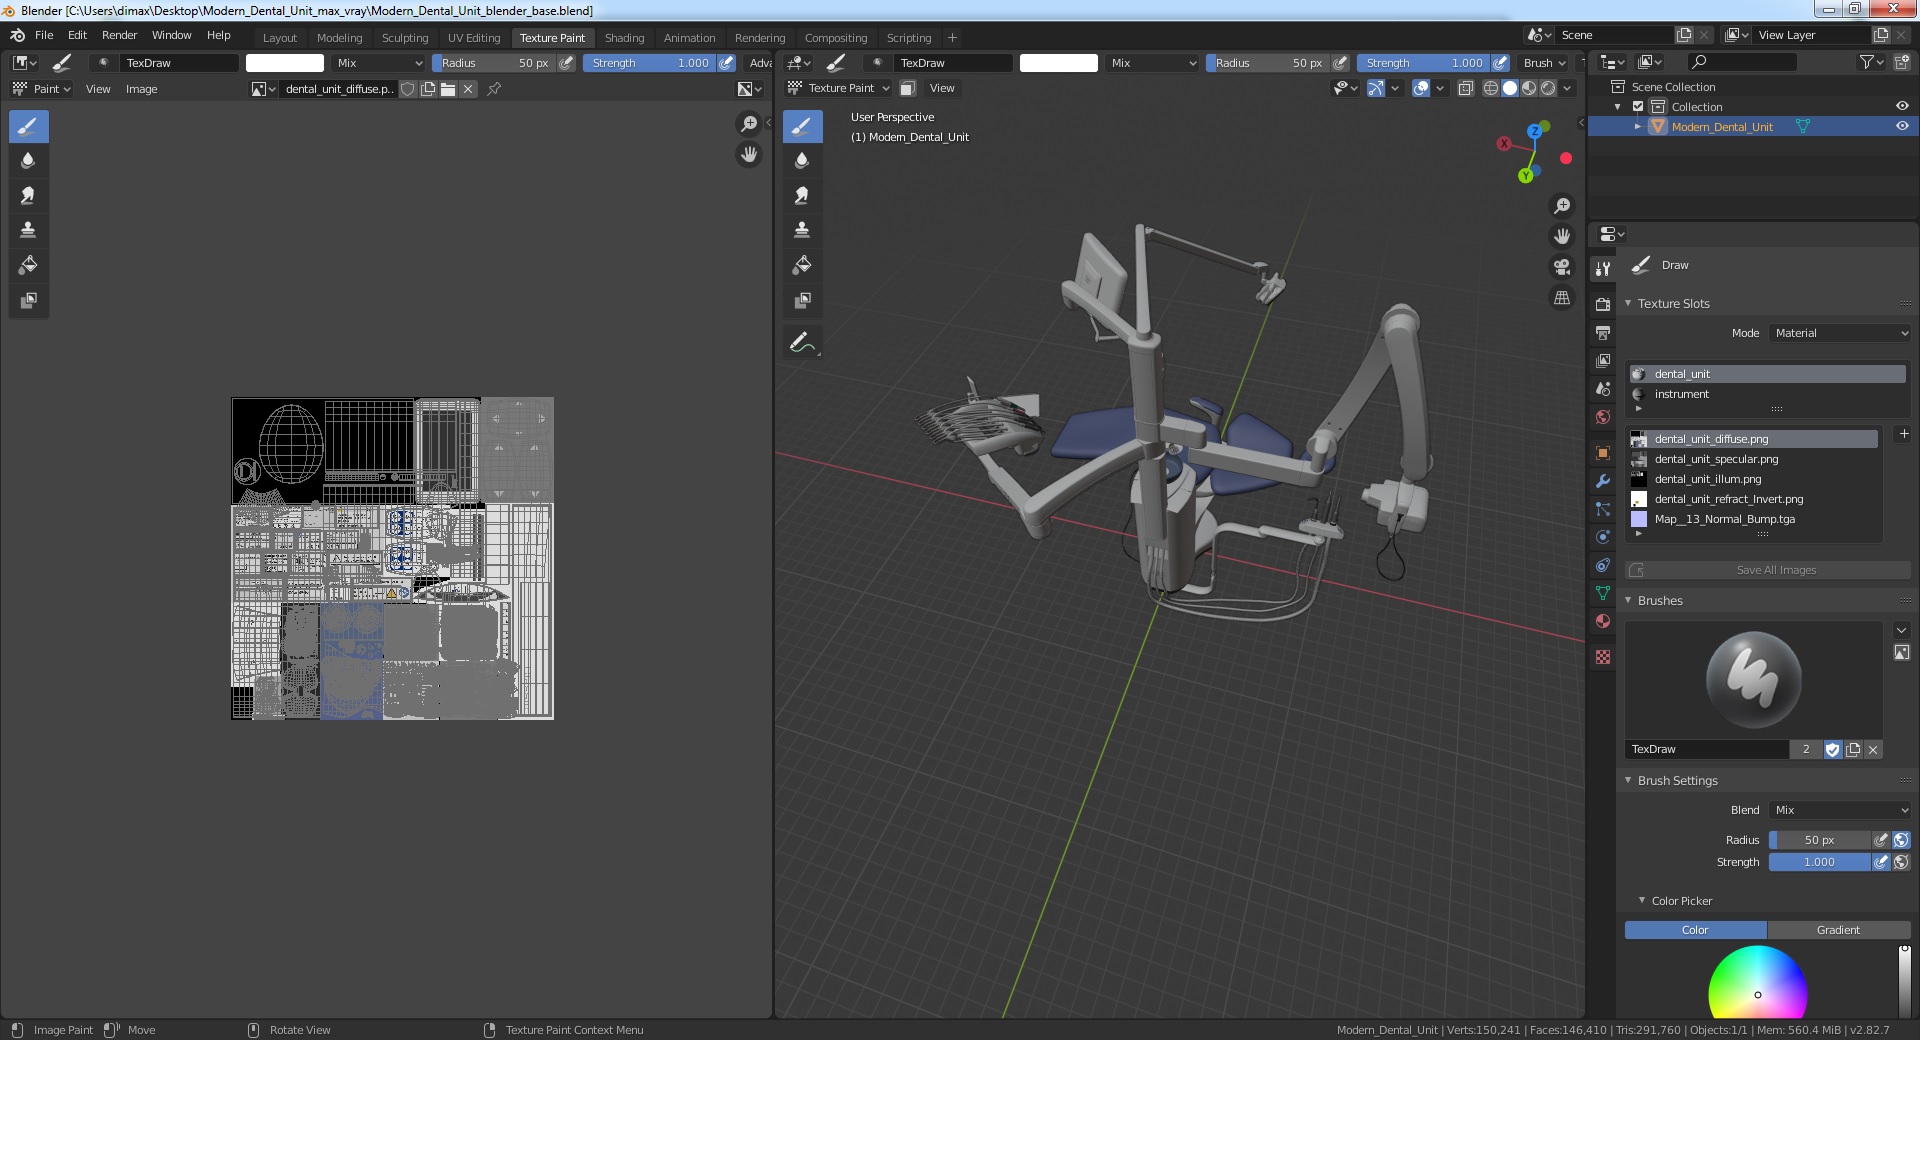Click the Mask tool in image editor
The height and width of the screenshot is (1158, 1920).
click(x=28, y=300)
